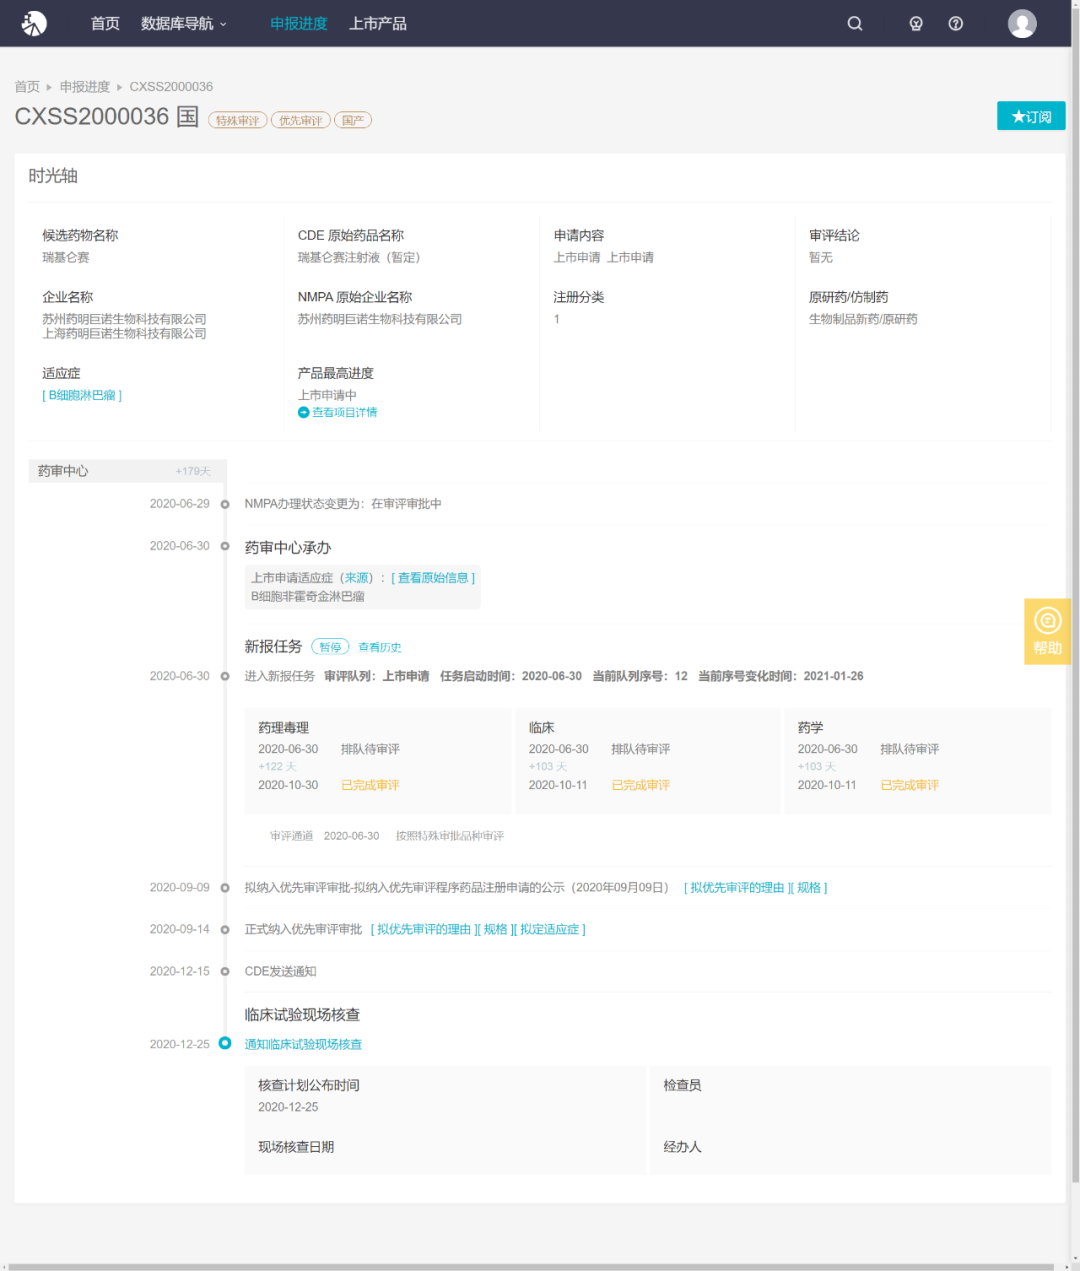
Task: Go to 首页 in top navigation
Action: 105,23
